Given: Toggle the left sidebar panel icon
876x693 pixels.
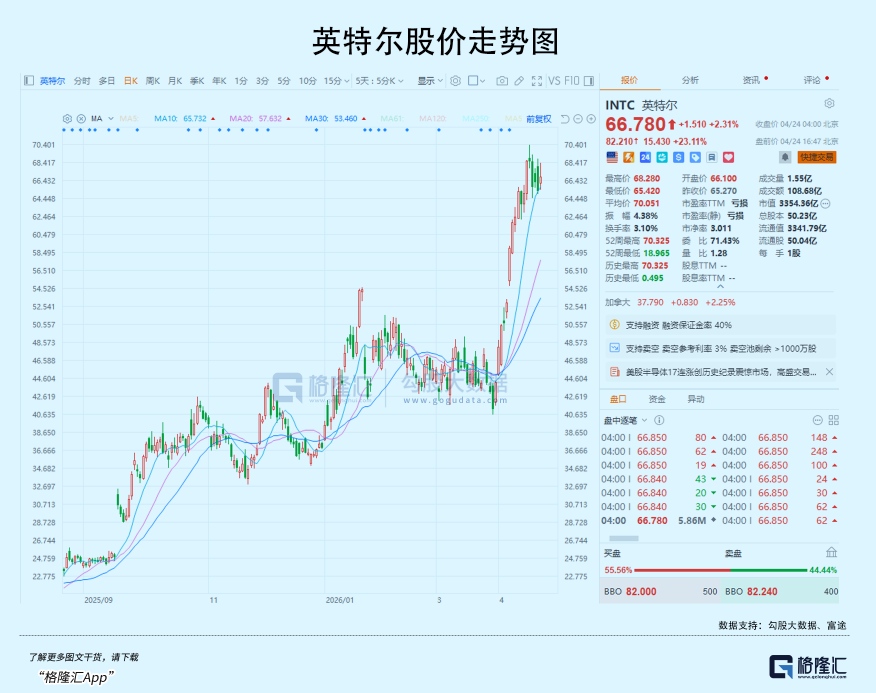Looking at the screenshot, I should [29, 81].
